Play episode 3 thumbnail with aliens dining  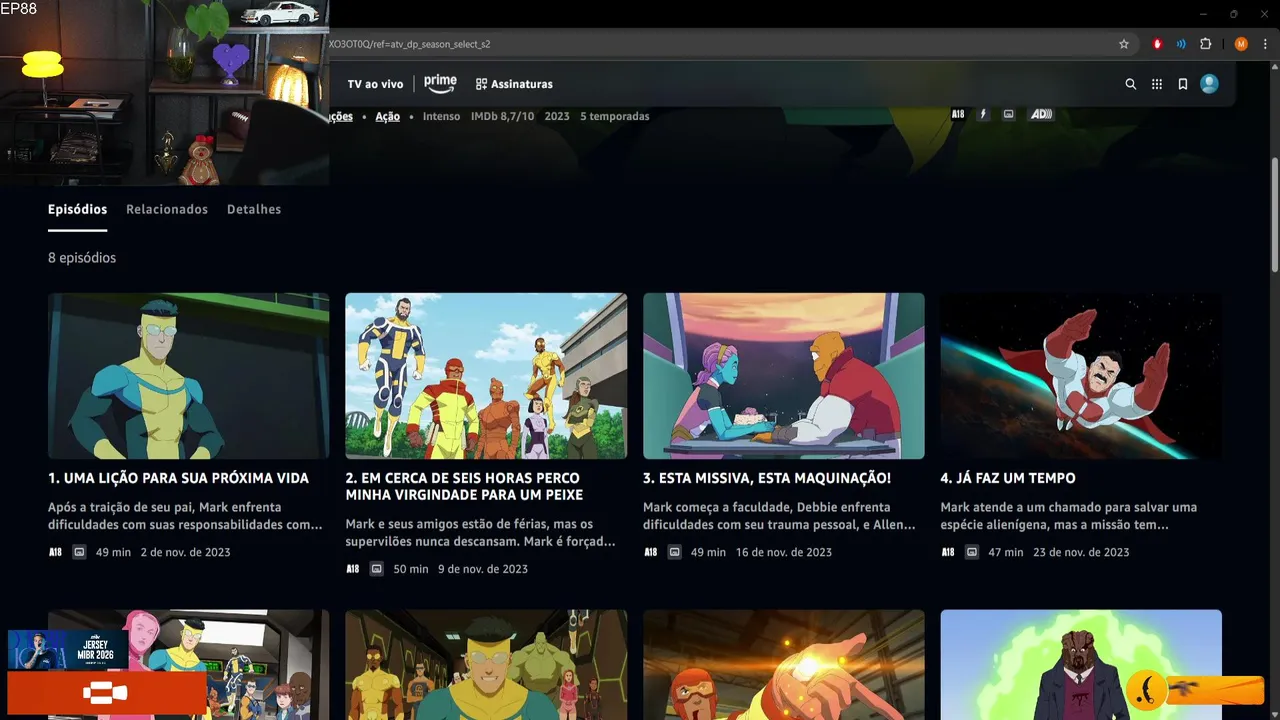click(783, 376)
